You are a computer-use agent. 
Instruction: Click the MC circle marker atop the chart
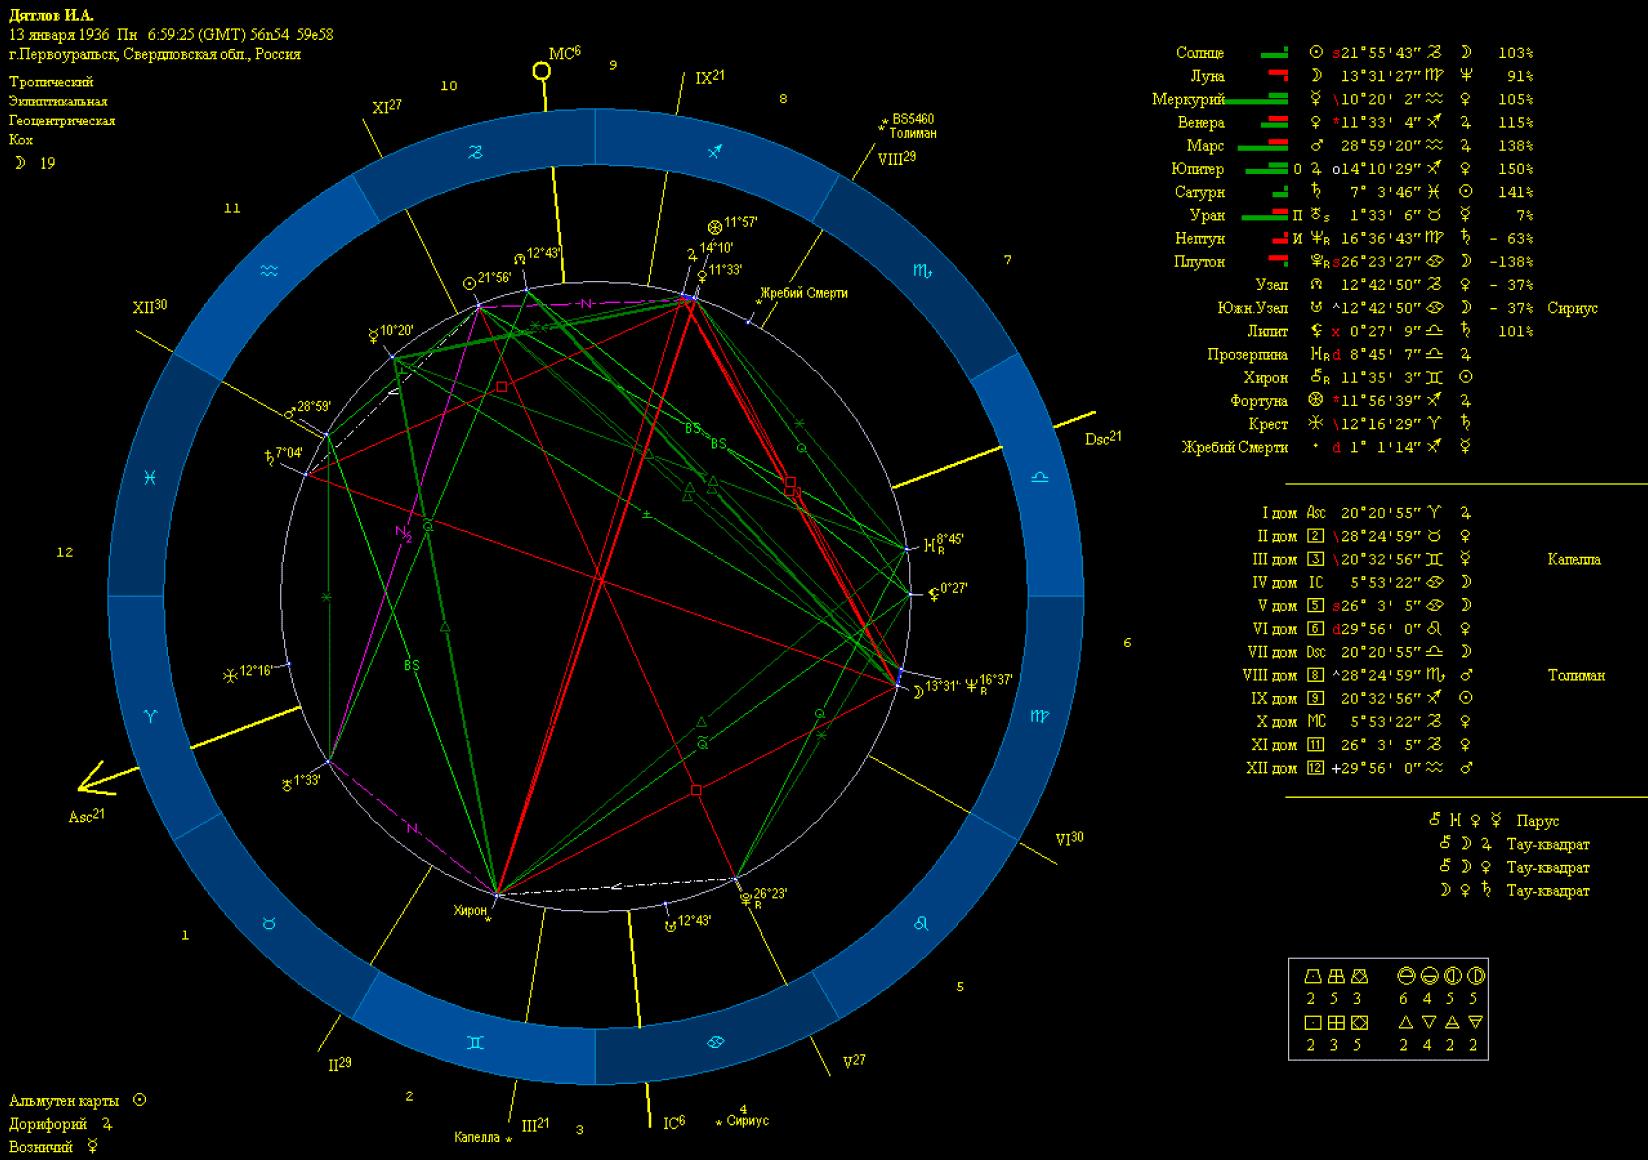click(541, 71)
